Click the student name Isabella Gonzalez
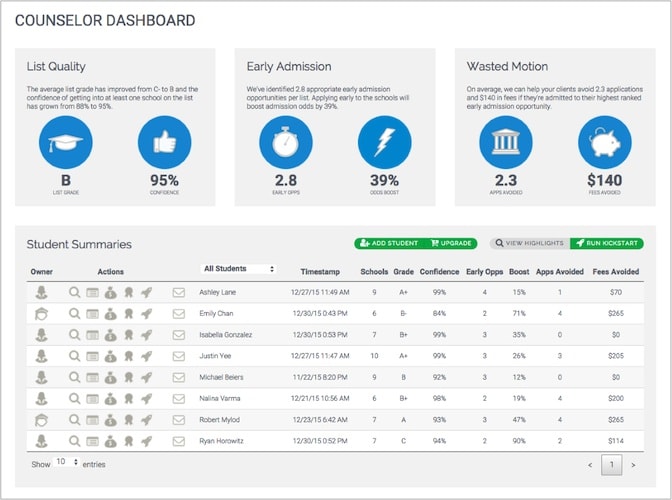The width and height of the screenshot is (672, 500). [x=225, y=335]
